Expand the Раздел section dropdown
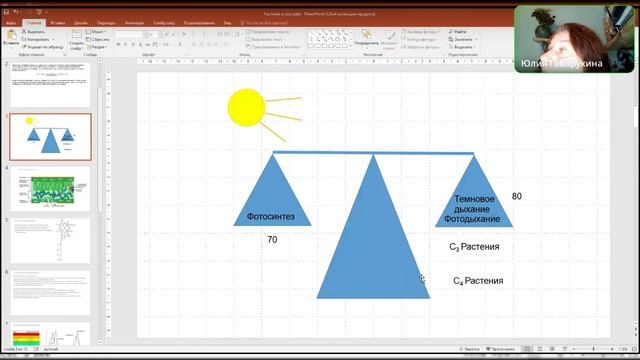 point(97,47)
